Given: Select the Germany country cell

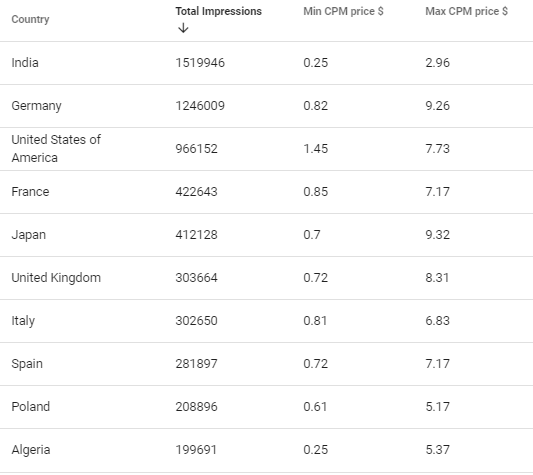Looking at the screenshot, I should pos(36,106).
